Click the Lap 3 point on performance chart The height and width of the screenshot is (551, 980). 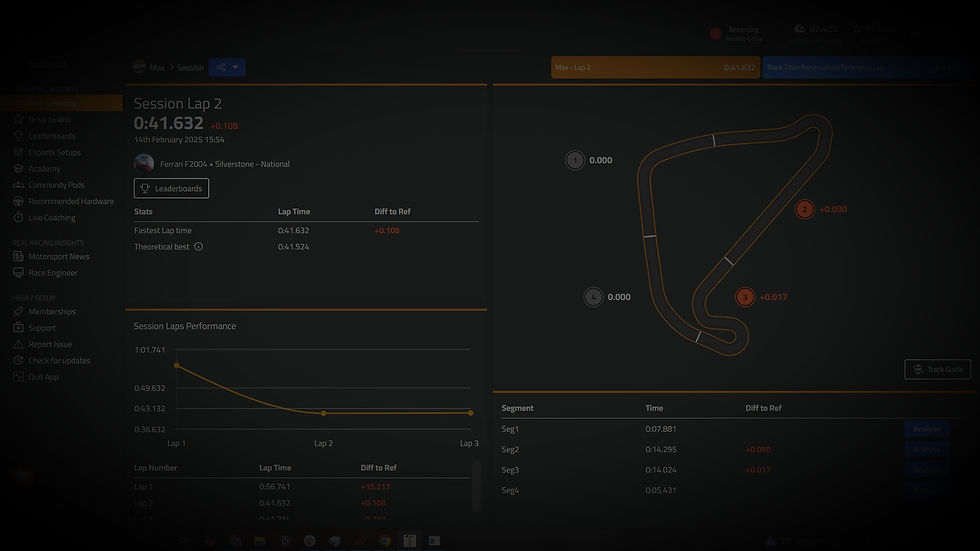[x=471, y=412]
